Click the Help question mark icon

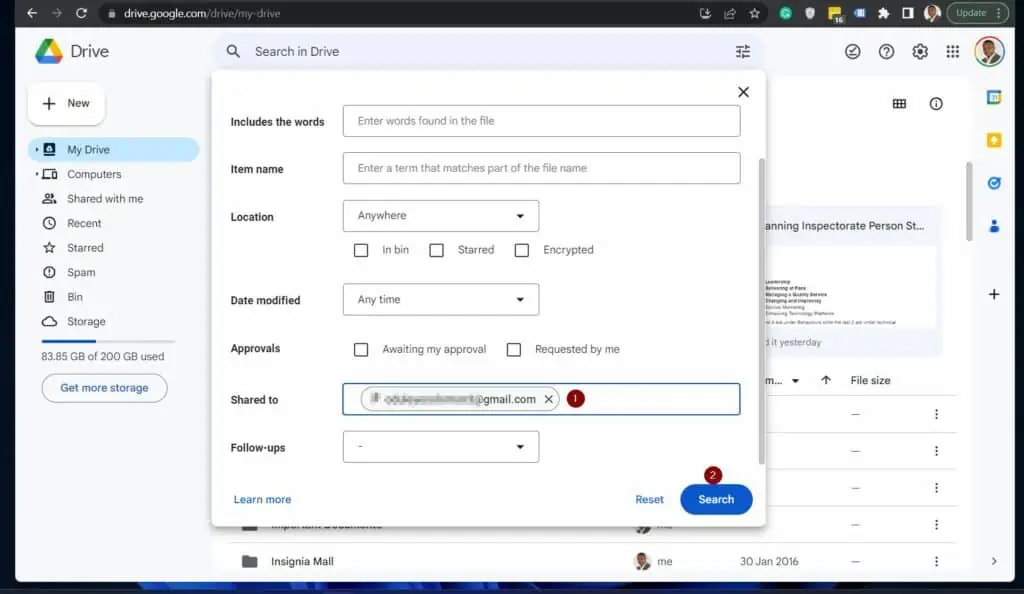click(886, 52)
